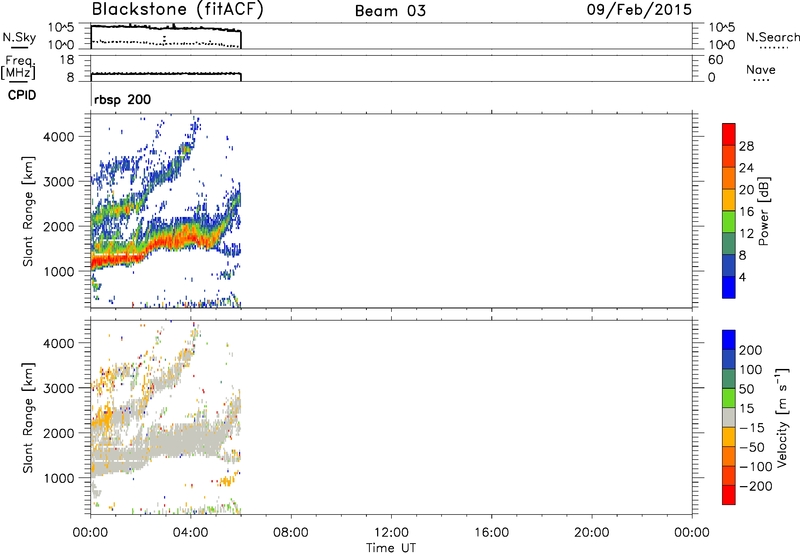Click the Beam 03 heading

pyautogui.click(x=390, y=11)
